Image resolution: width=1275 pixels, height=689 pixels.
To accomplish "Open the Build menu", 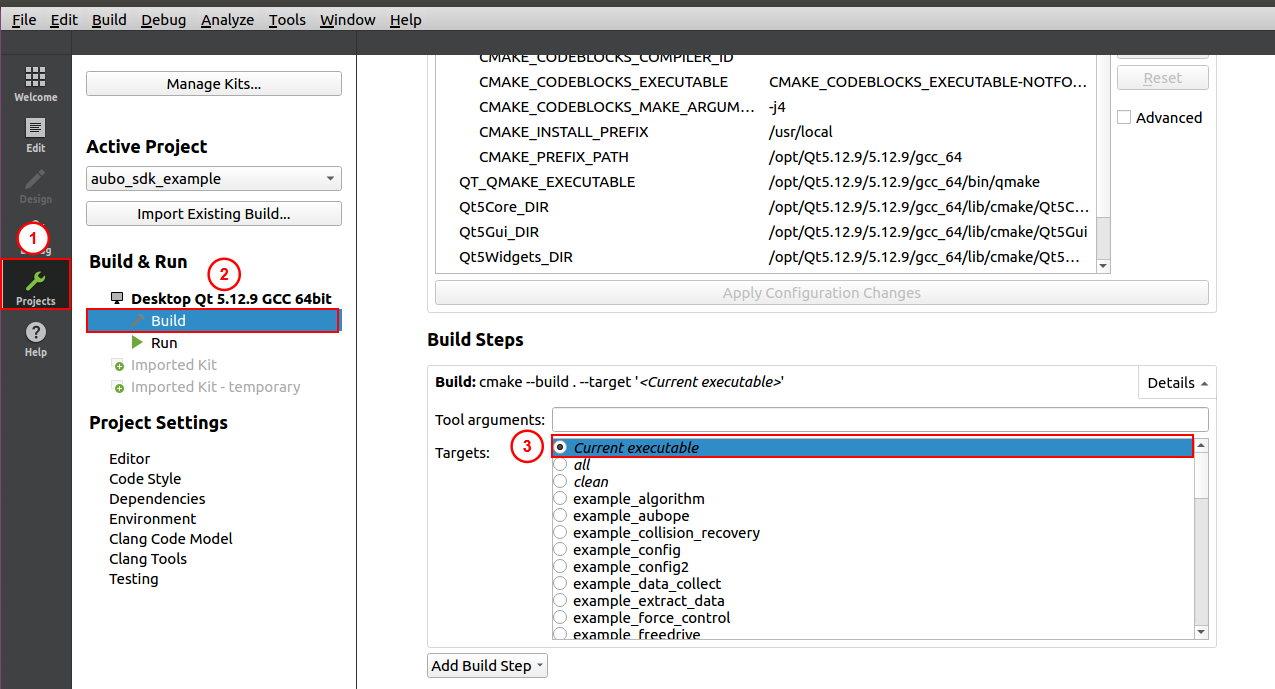I will (x=109, y=20).
